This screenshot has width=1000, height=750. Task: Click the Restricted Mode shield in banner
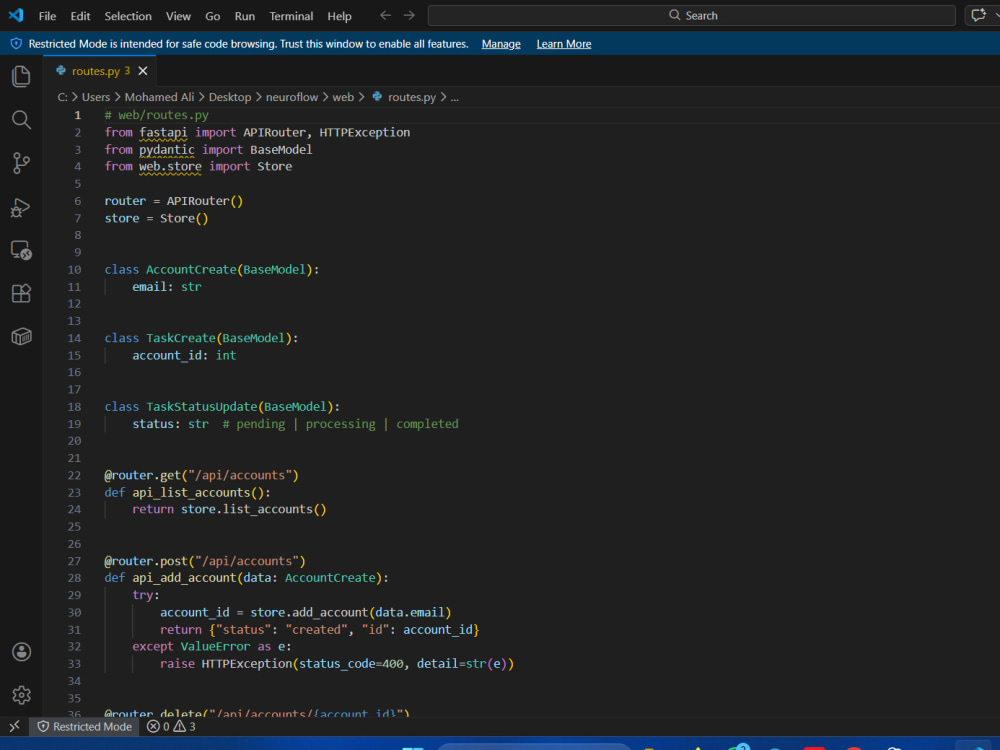click(16, 43)
